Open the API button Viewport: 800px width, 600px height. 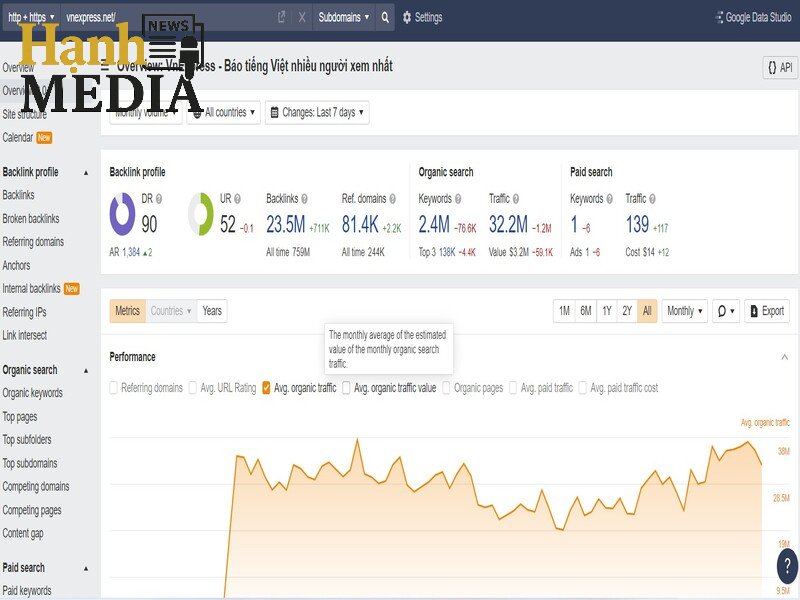pos(780,67)
